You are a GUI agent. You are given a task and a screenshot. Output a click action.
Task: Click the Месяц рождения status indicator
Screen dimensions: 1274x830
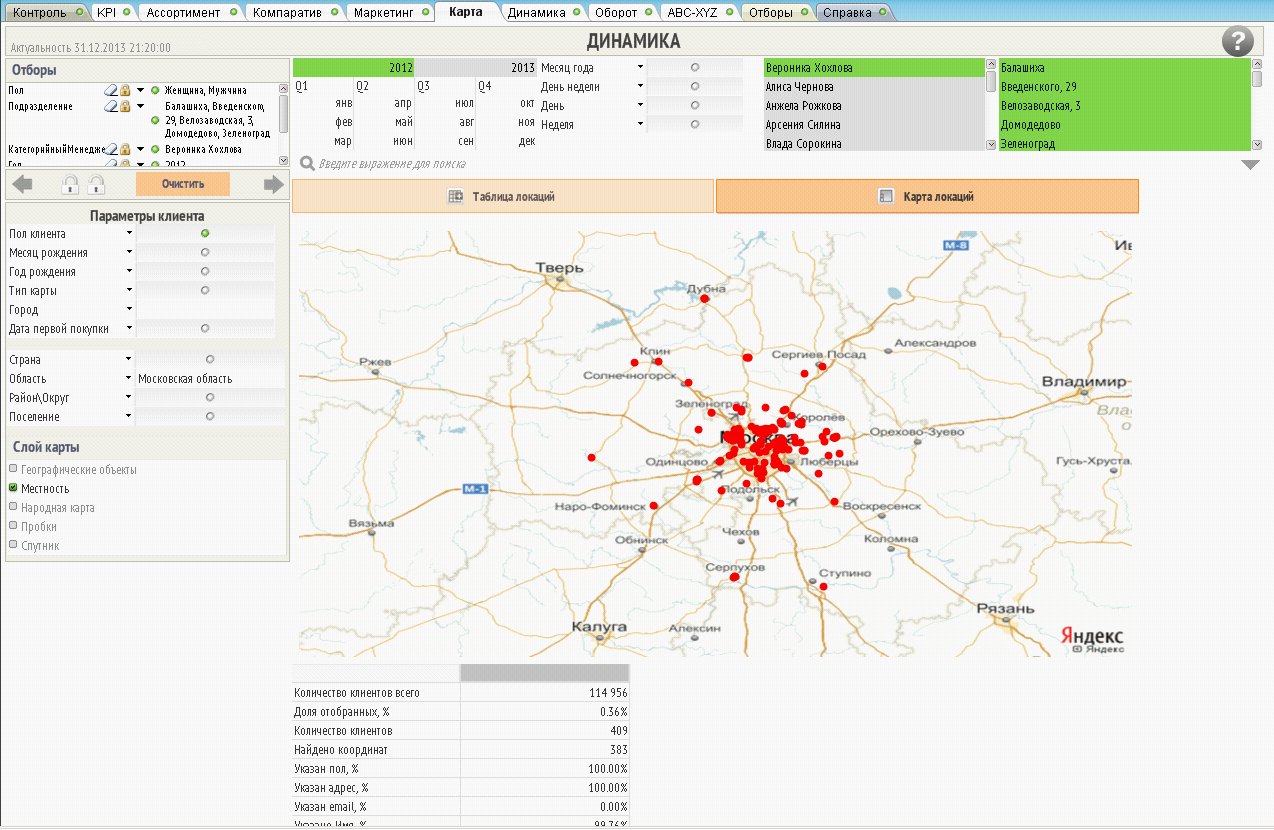[x=205, y=252]
